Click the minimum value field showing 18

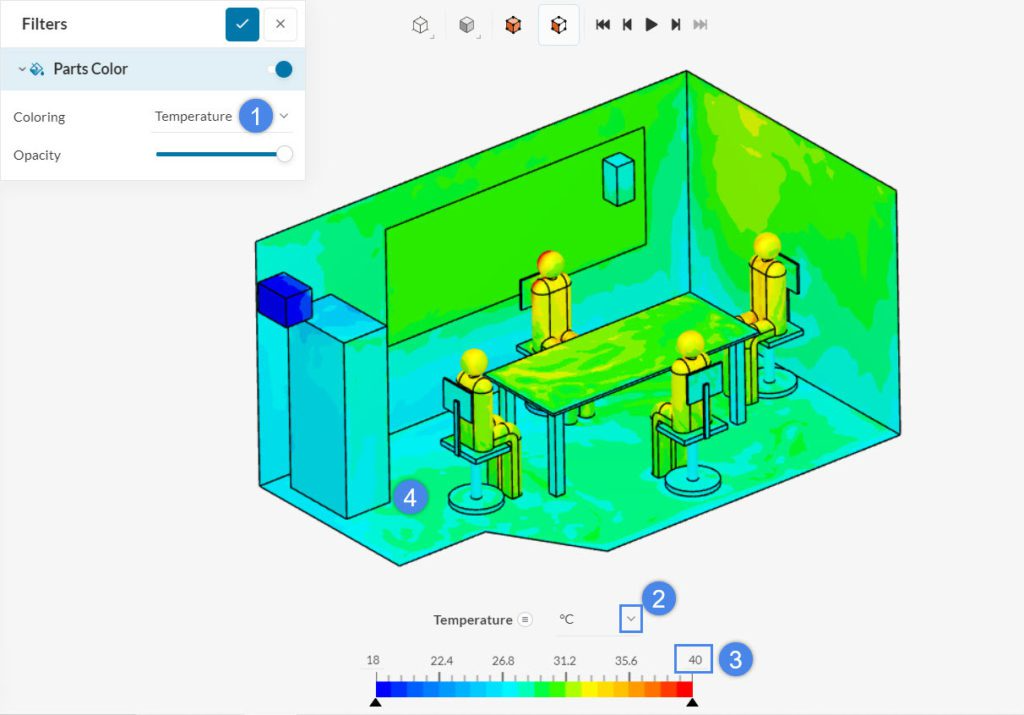pos(373,660)
